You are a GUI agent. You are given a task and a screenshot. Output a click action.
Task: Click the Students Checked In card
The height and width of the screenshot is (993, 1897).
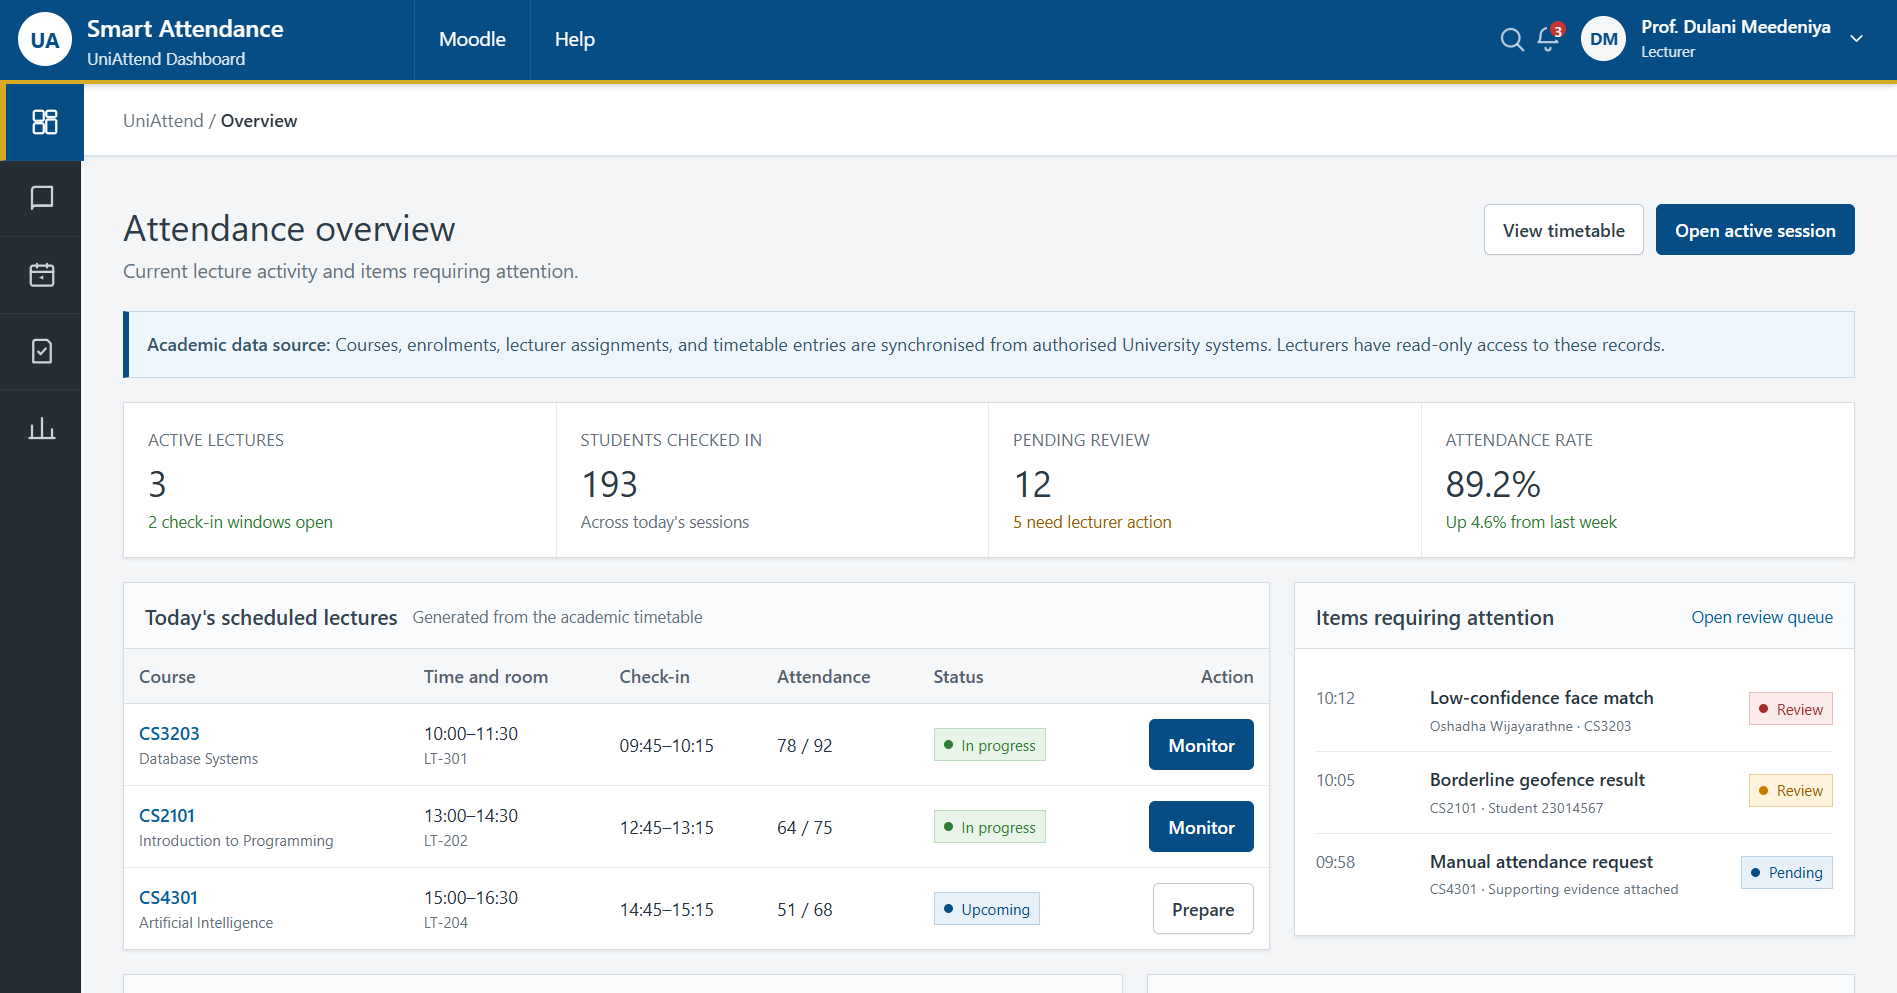click(772, 480)
